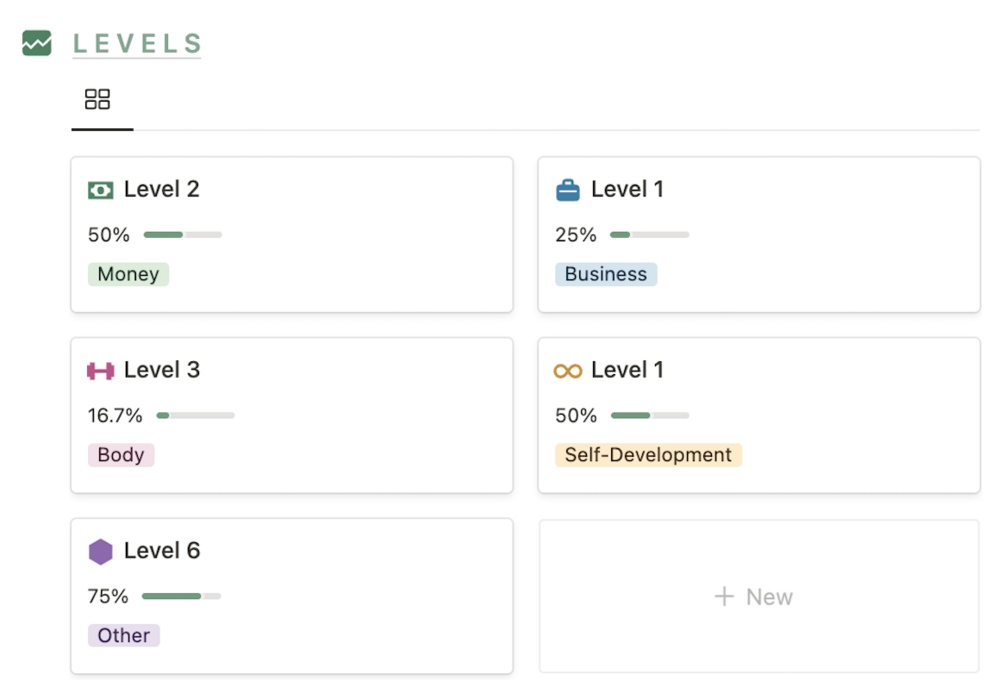The height and width of the screenshot is (700, 1005).
Task: Click the Business tag
Action: (605, 274)
